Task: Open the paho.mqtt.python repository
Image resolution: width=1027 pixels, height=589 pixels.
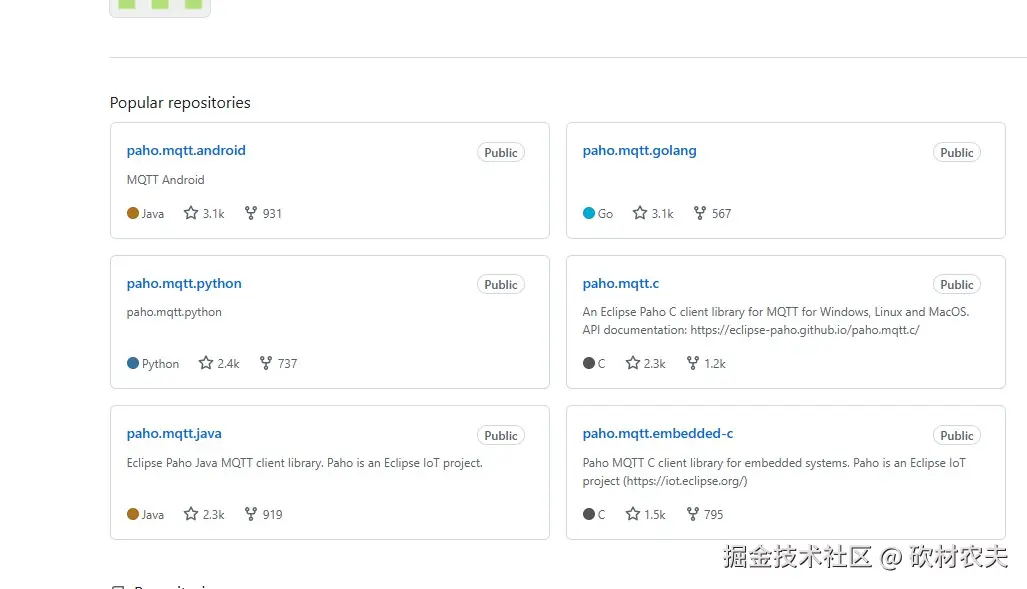Action: (184, 284)
